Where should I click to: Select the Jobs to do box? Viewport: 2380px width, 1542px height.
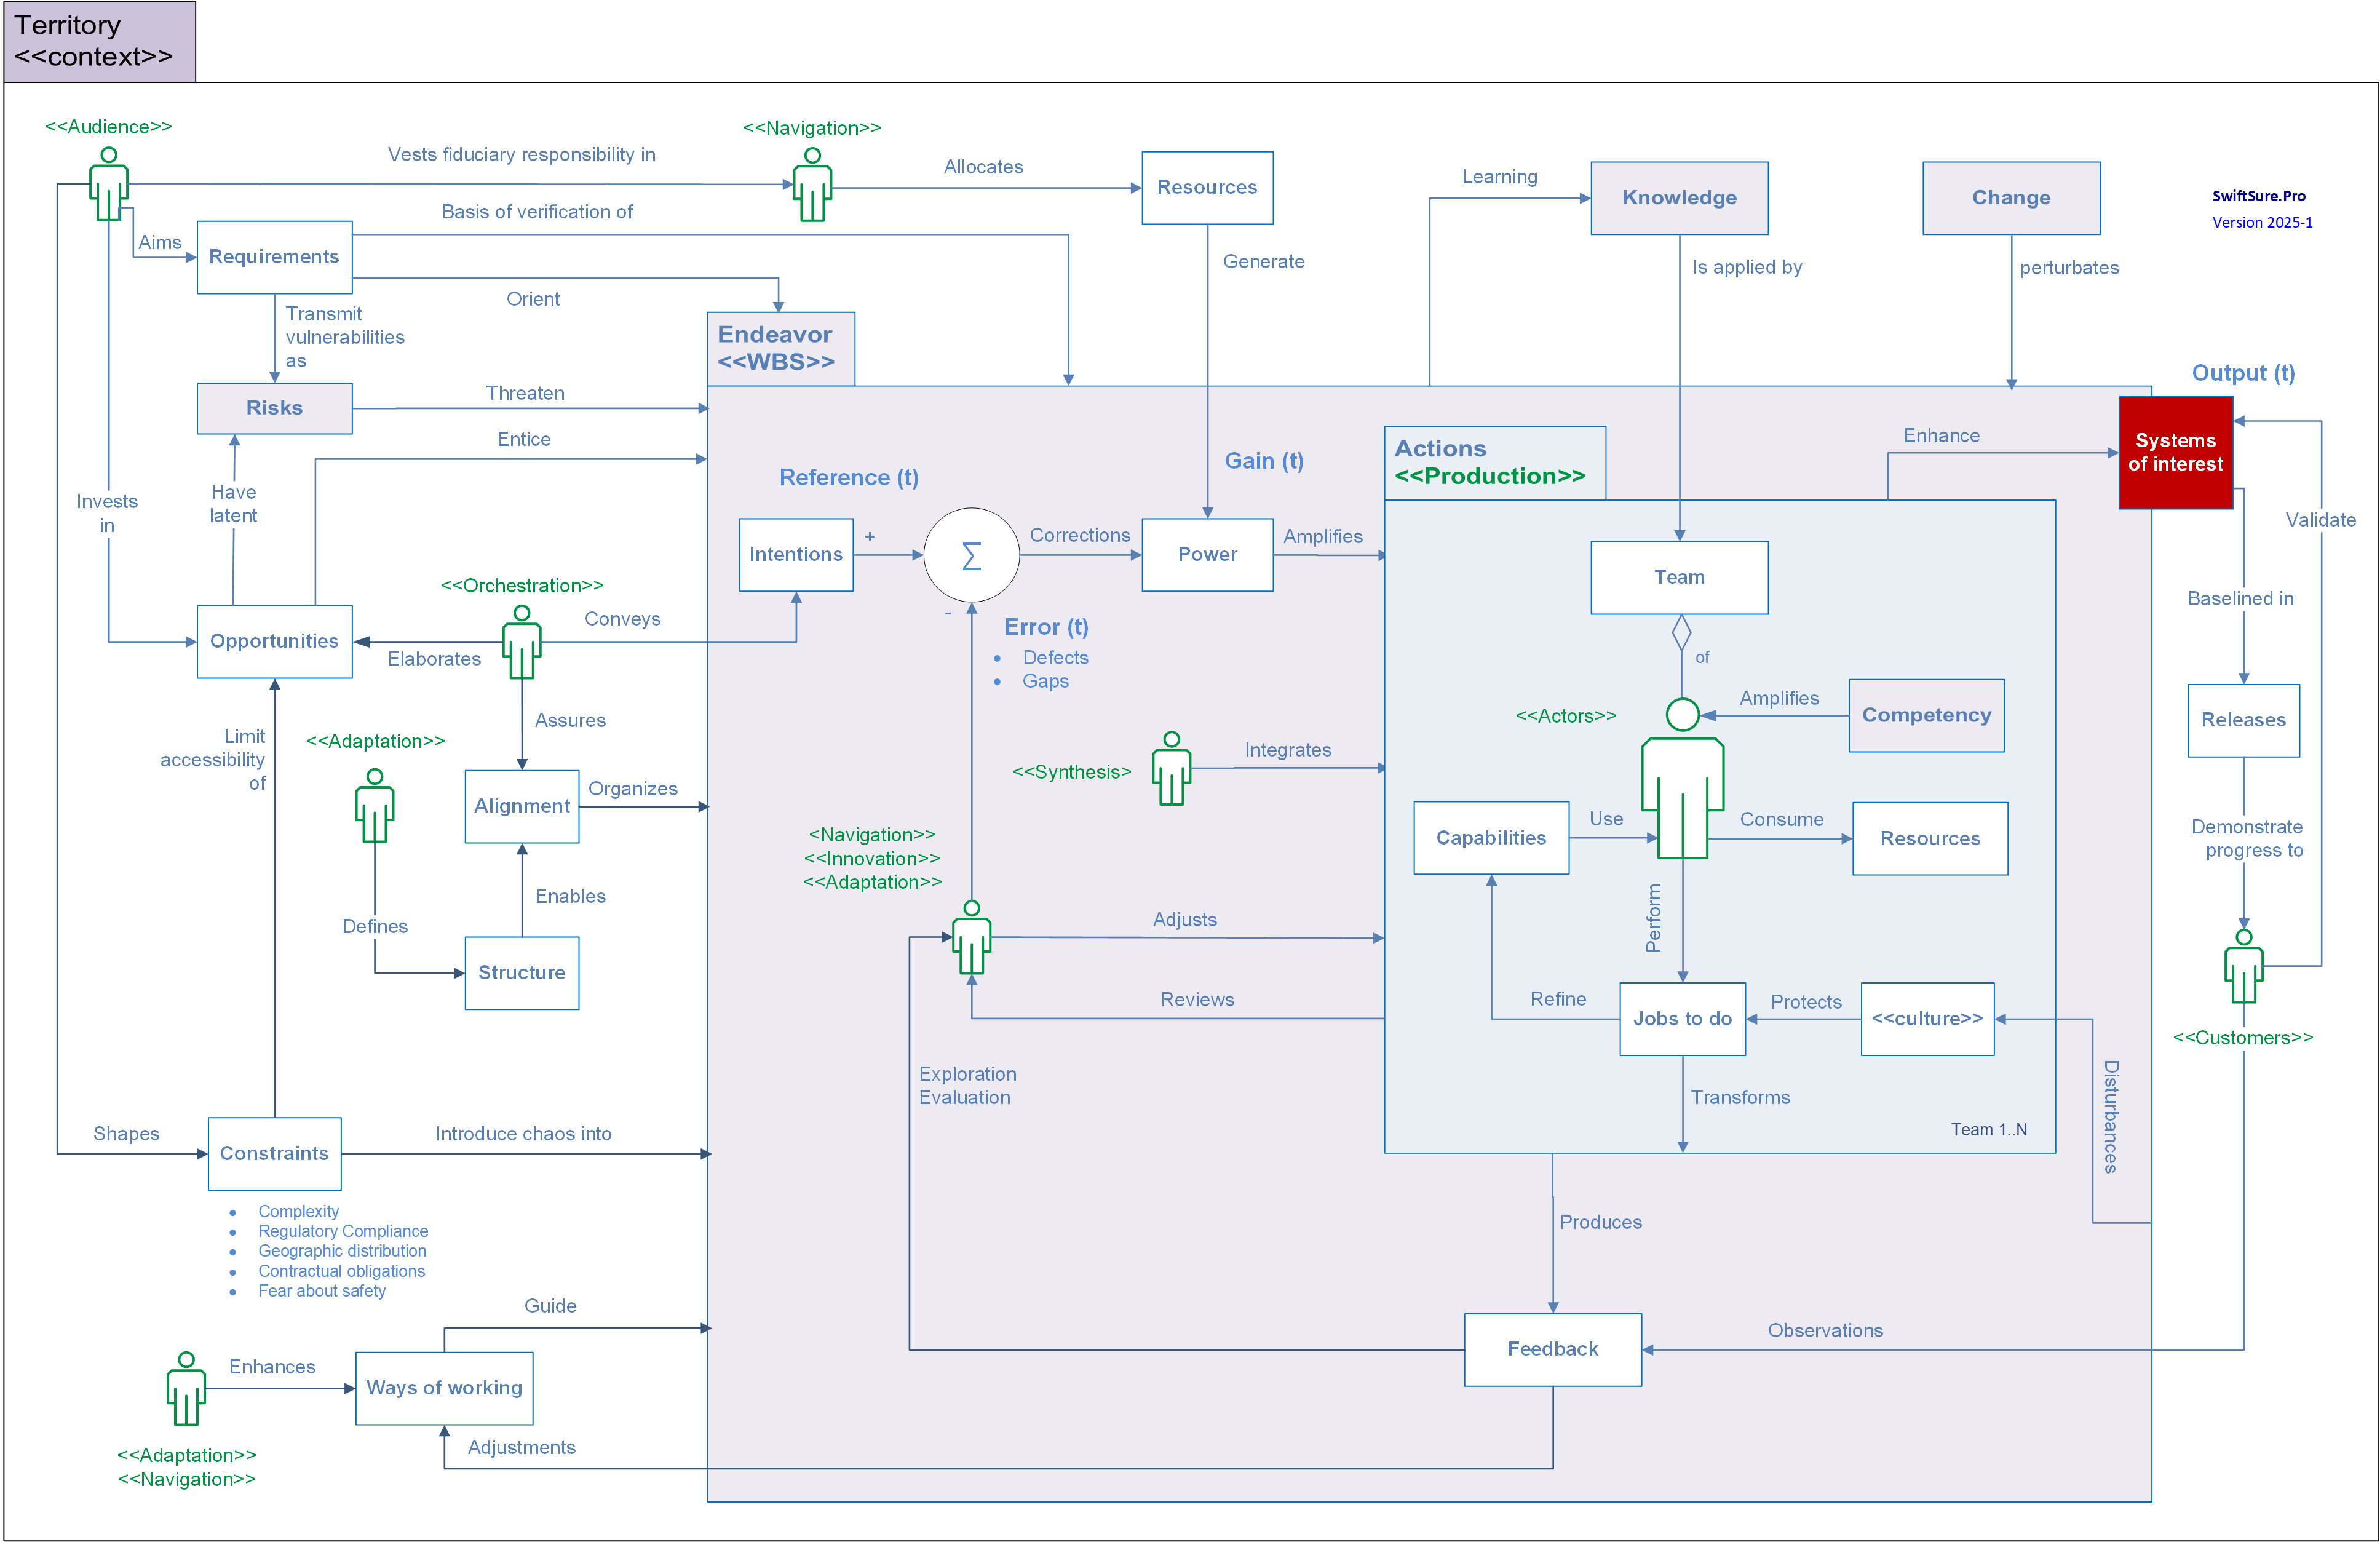pyautogui.click(x=1682, y=1019)
